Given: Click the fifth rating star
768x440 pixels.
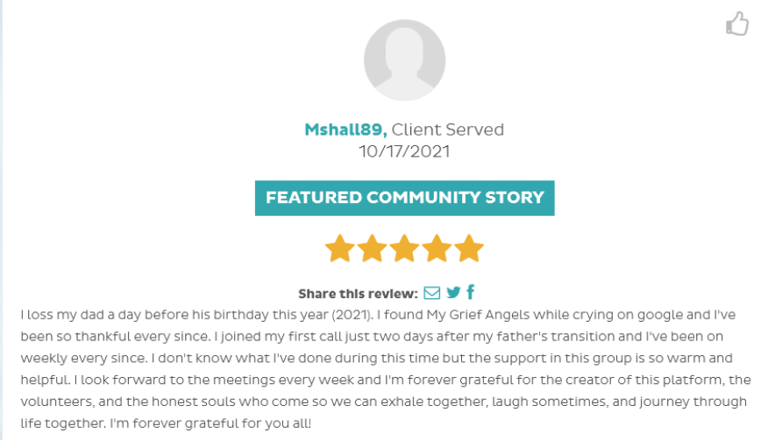Looking at the screenshot, I should (x=468, y=248).
